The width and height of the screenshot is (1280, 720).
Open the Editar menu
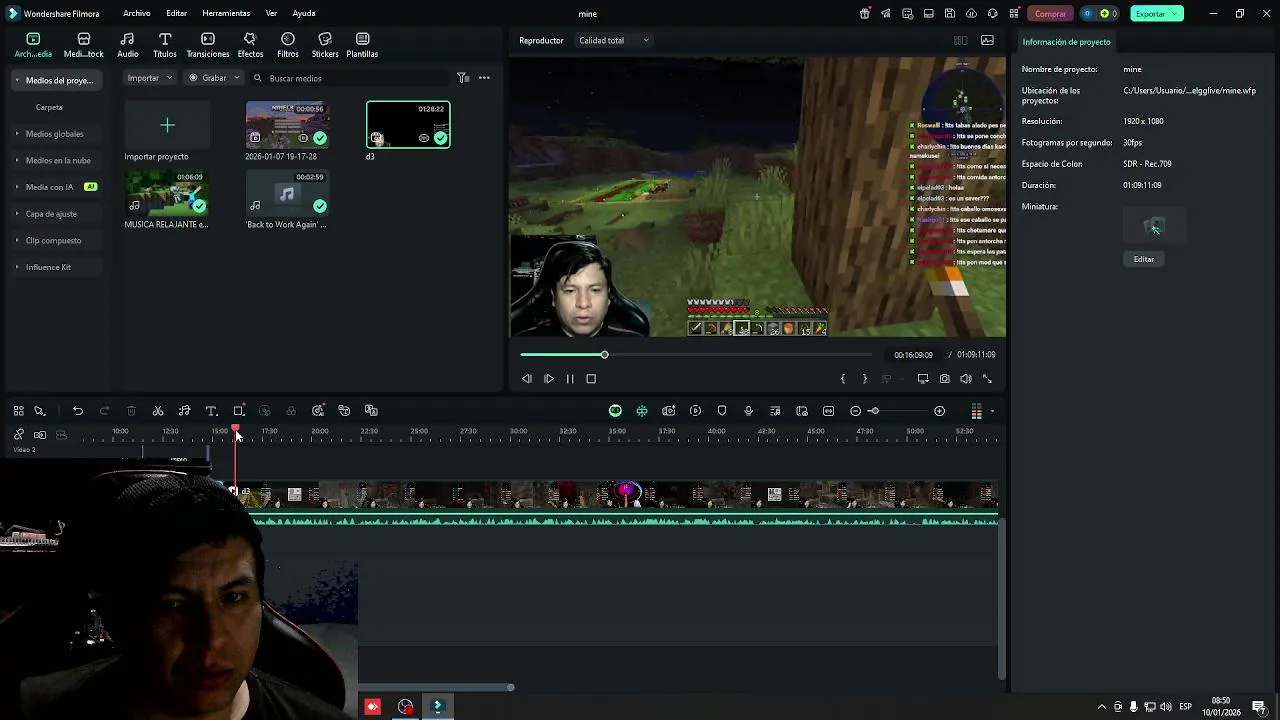click(x=177, y=14)
